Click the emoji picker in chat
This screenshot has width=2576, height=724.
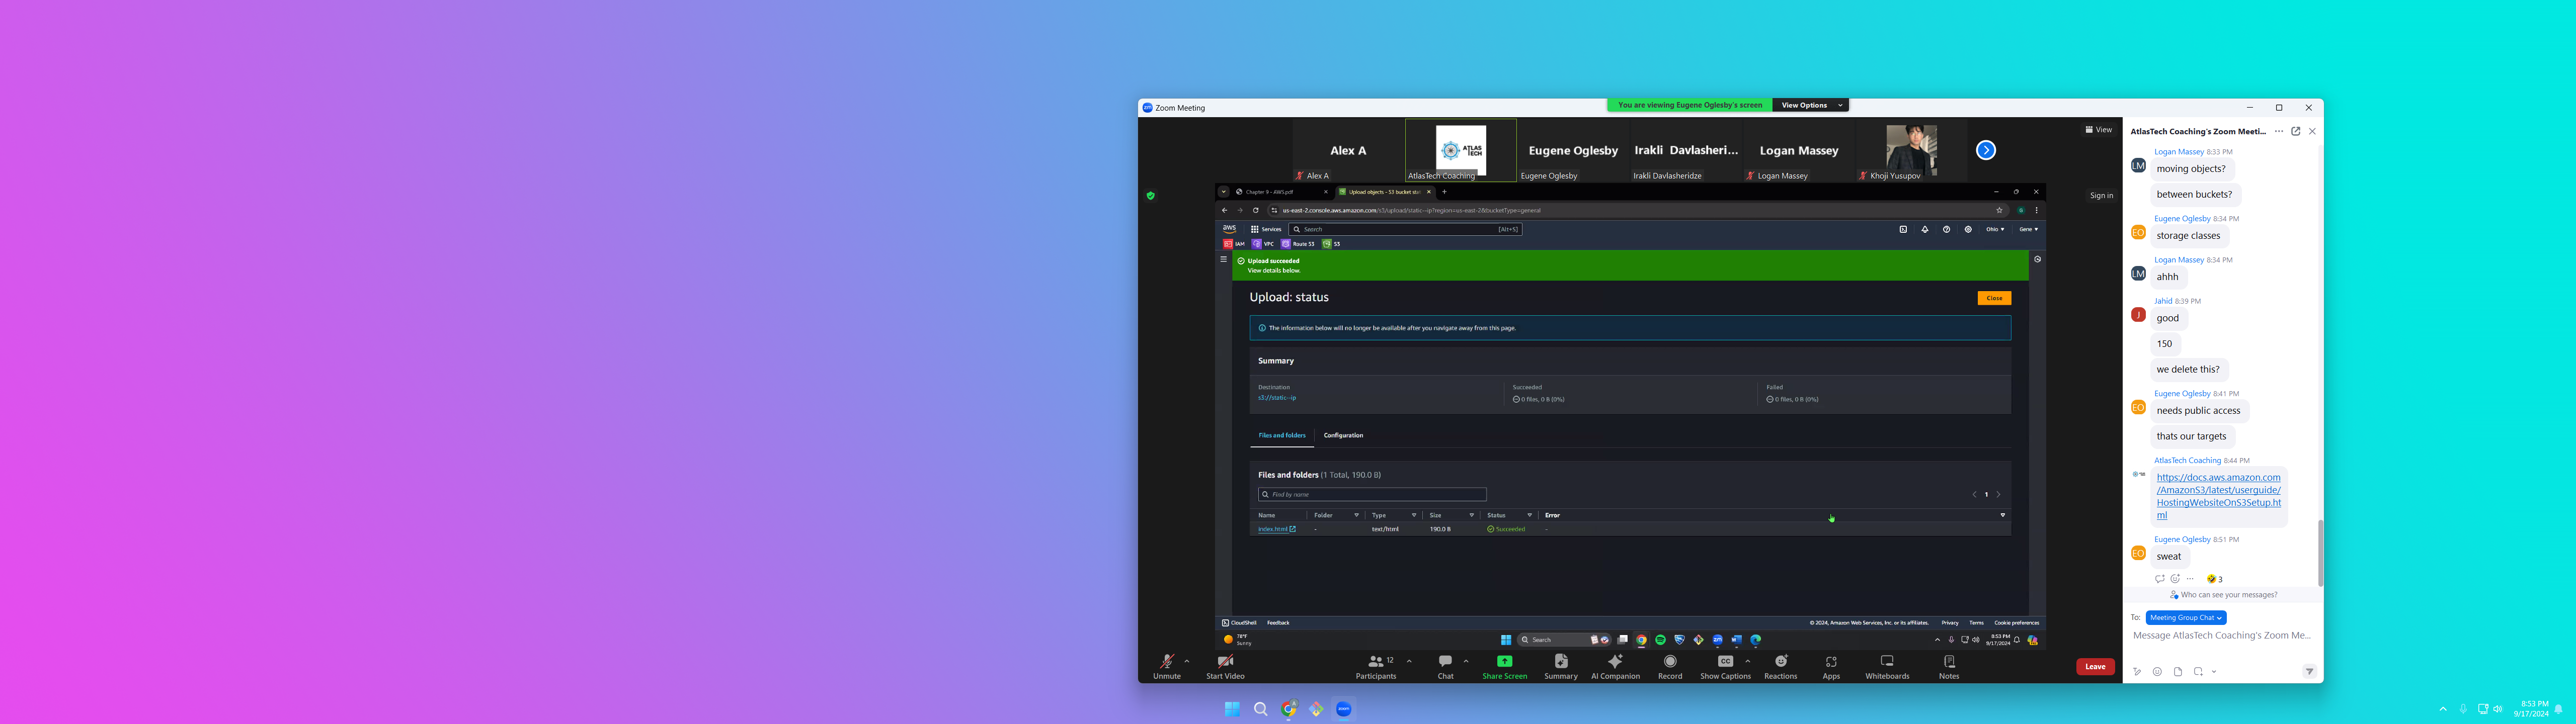click(2157, 672)
